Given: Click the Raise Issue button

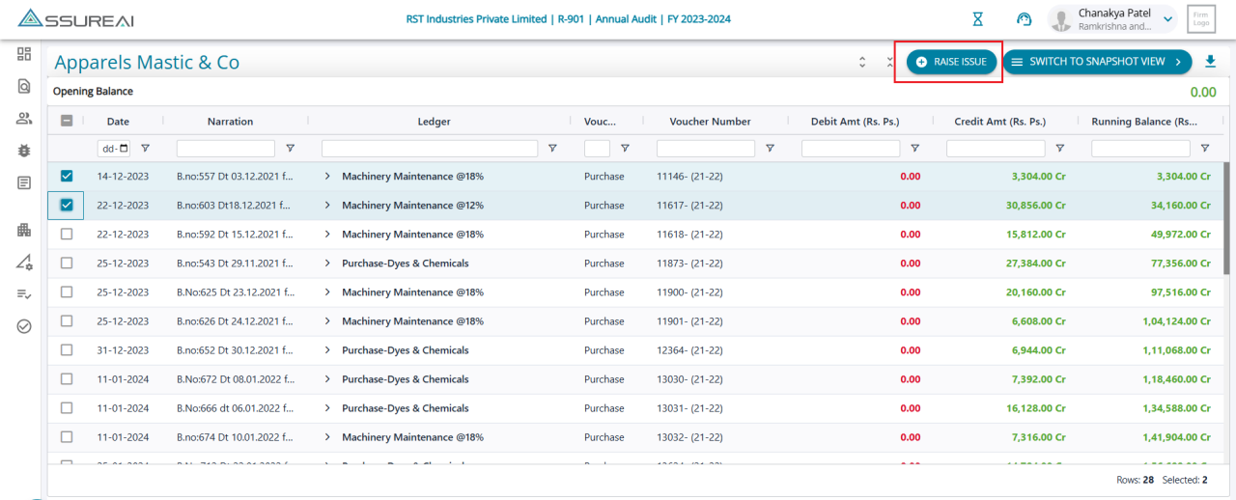Looking at the screenshot, I should pyautogui.click(x=951, y=62).
